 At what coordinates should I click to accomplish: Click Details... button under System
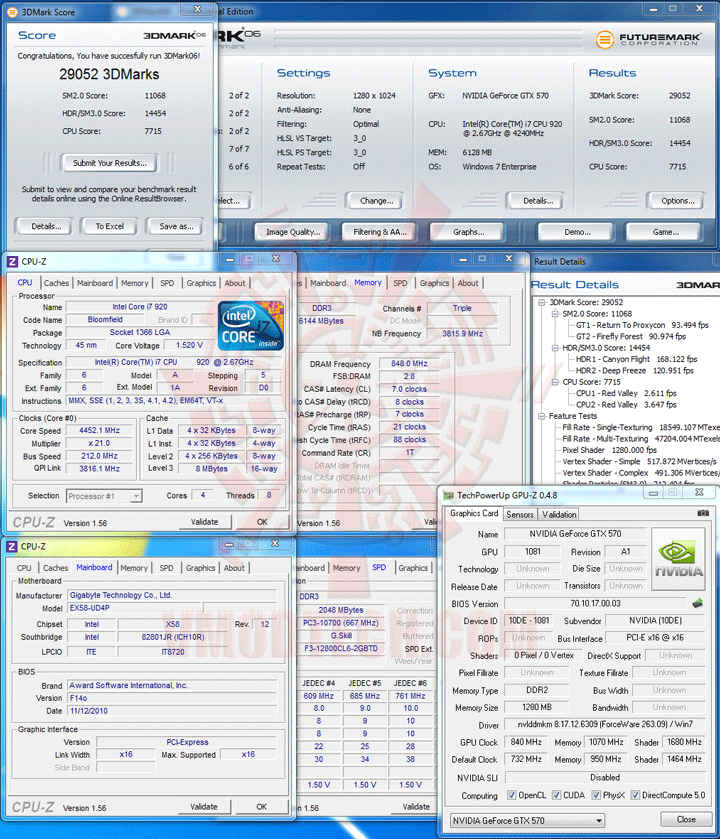tap(538, 201)
